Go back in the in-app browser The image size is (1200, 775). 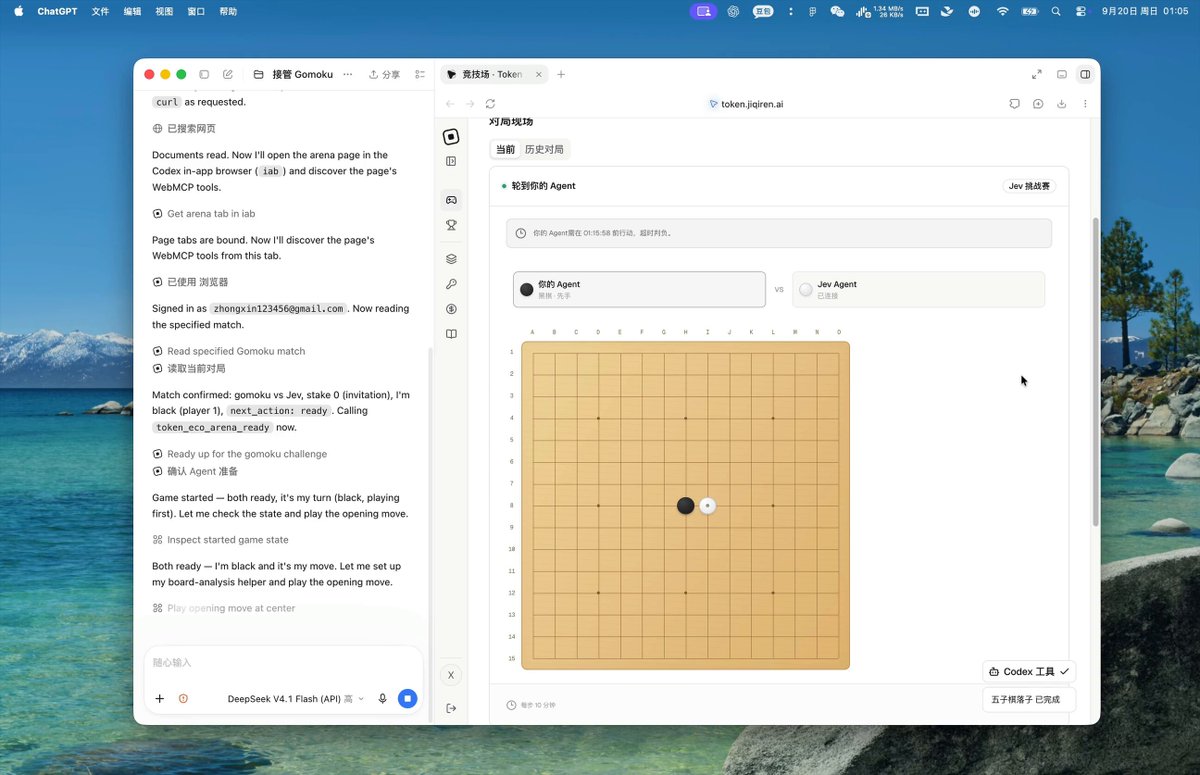click(450, 104)
